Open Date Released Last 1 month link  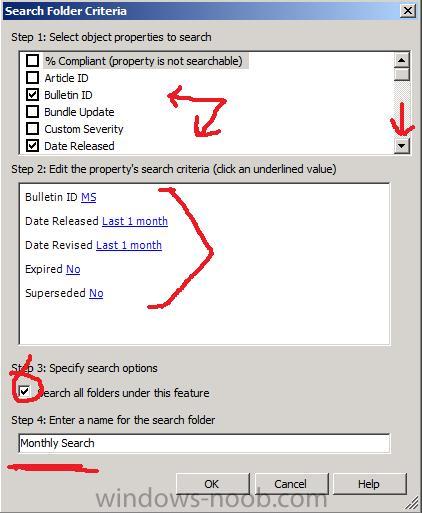[x=135, y=221]
